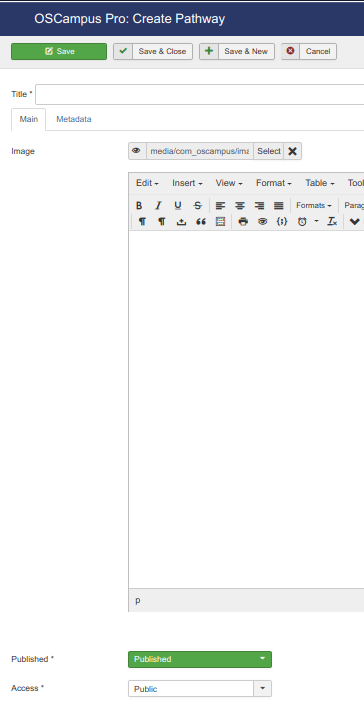The image size is (364, 705).
Task: Open the Published status dropdown
Action: pos(200,659)
